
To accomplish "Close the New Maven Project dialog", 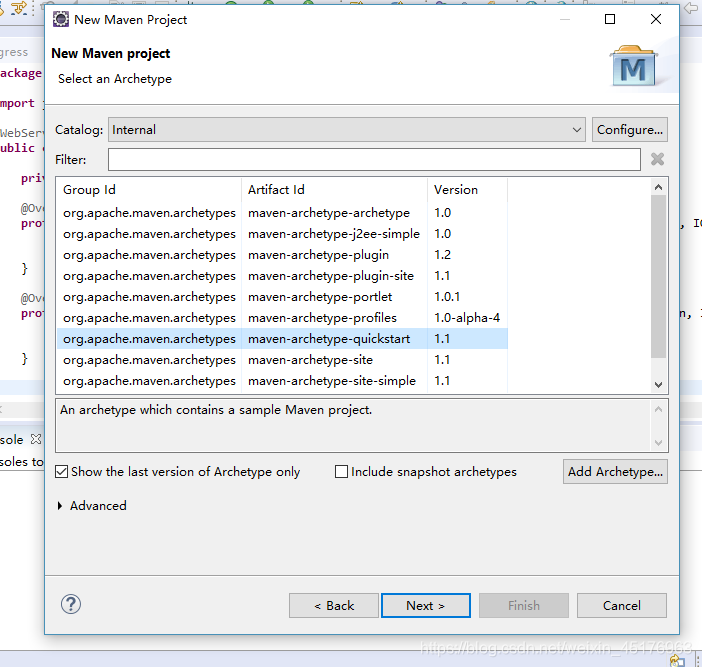I will pyautogui.click(x=656, y=19).
